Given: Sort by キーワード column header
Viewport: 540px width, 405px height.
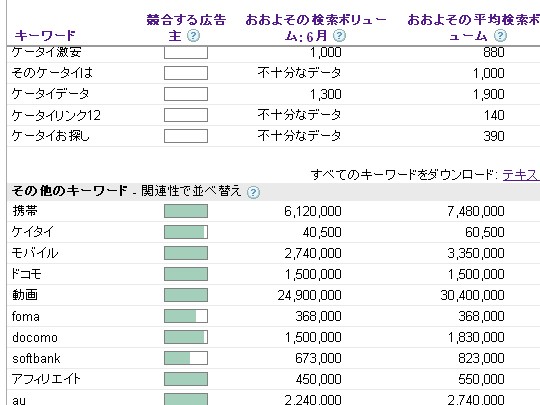Looking at the screenshot, I should click(x=45, y=35).
